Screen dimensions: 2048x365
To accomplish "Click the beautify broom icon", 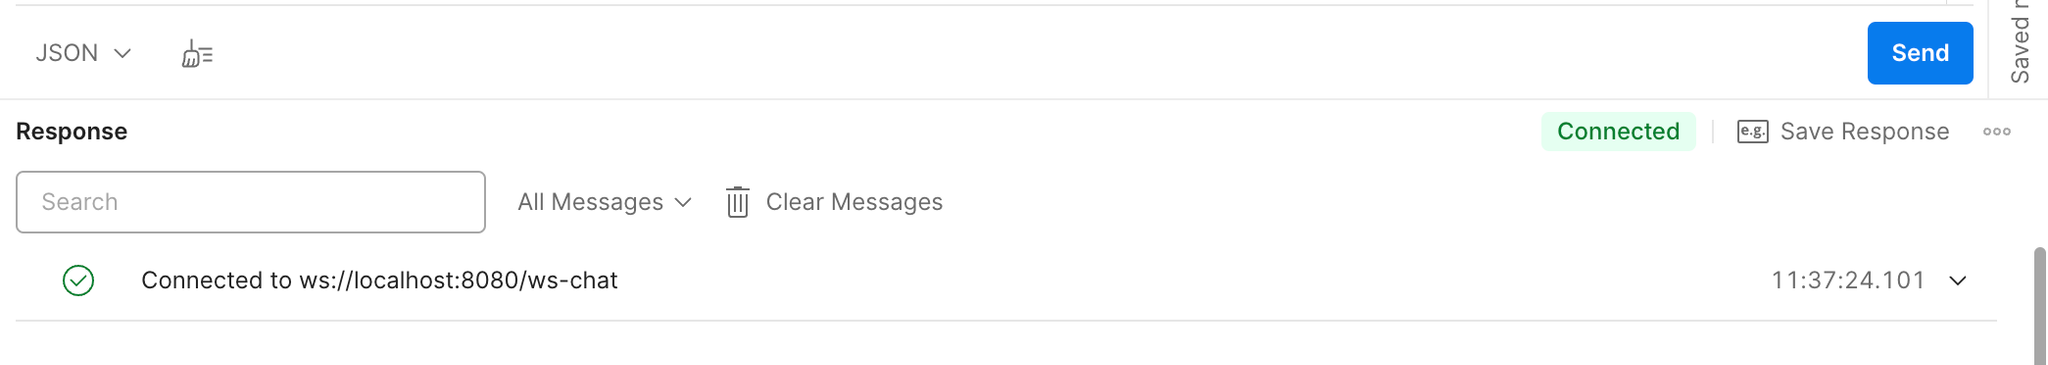I will pyautogui.click(x=197, y=54).
